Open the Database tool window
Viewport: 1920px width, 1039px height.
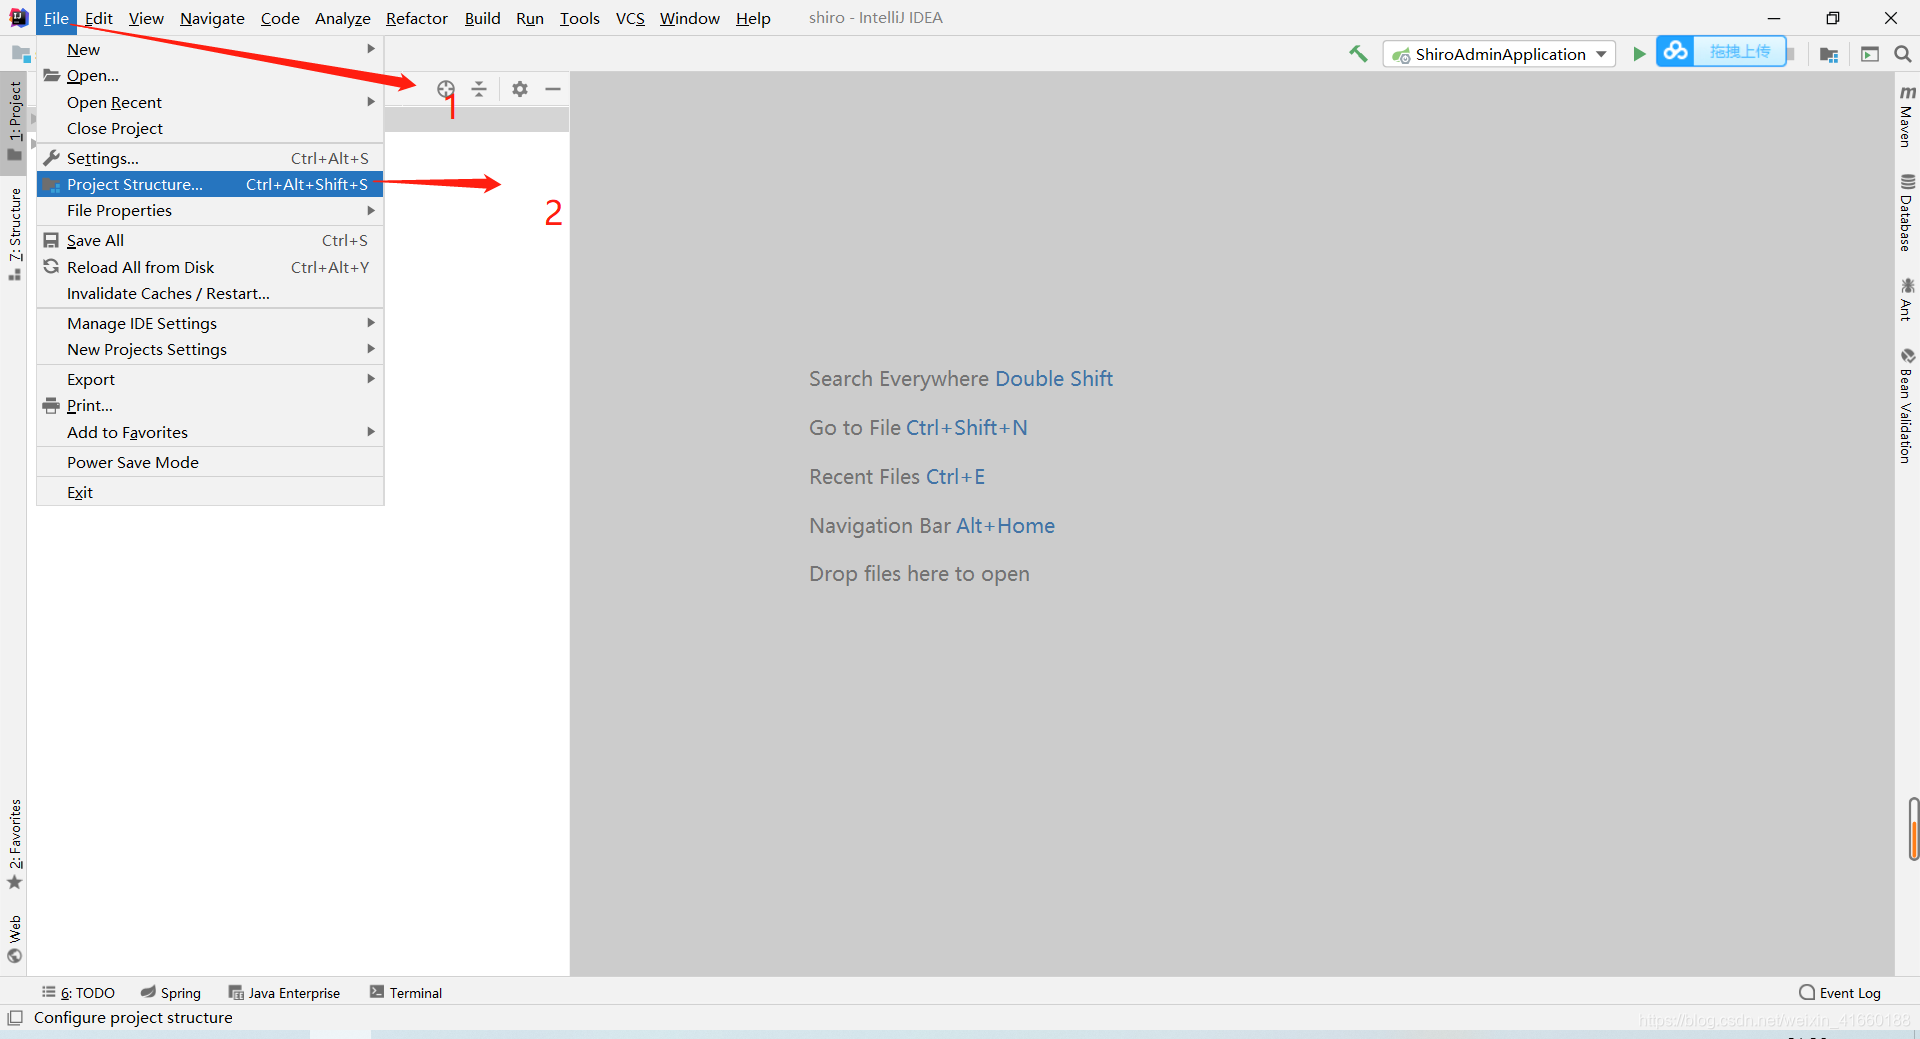pyautogui.click(x=1907, y=212)
